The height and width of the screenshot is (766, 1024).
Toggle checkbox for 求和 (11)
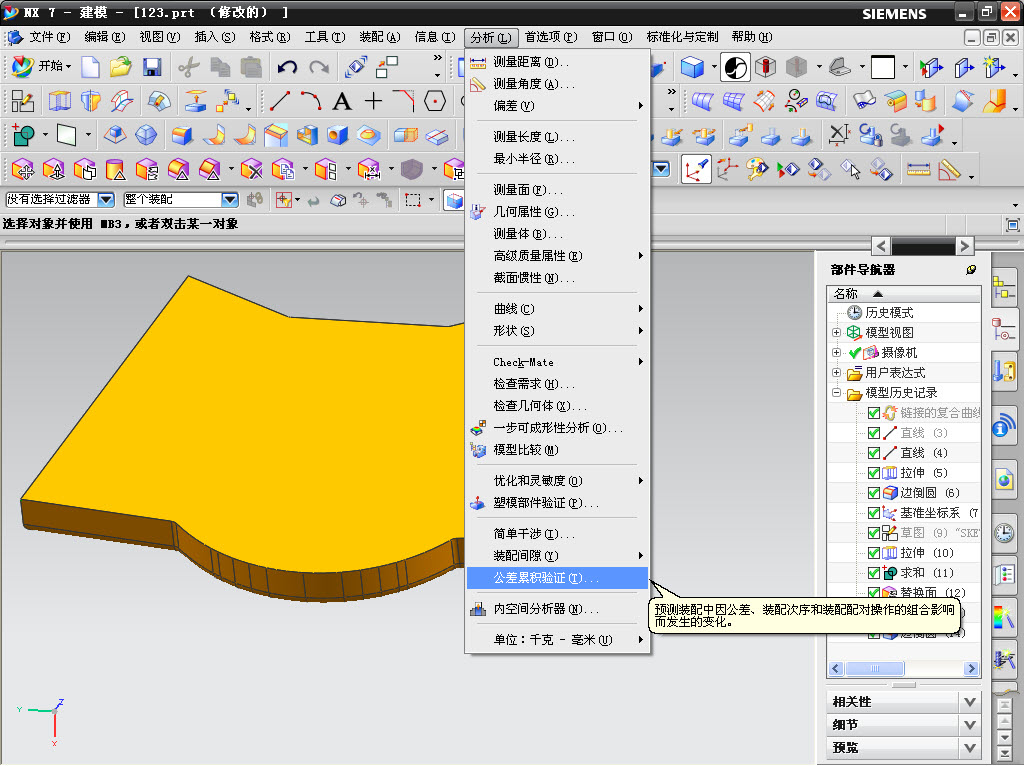pyautogui.click(x=874, y=573)
